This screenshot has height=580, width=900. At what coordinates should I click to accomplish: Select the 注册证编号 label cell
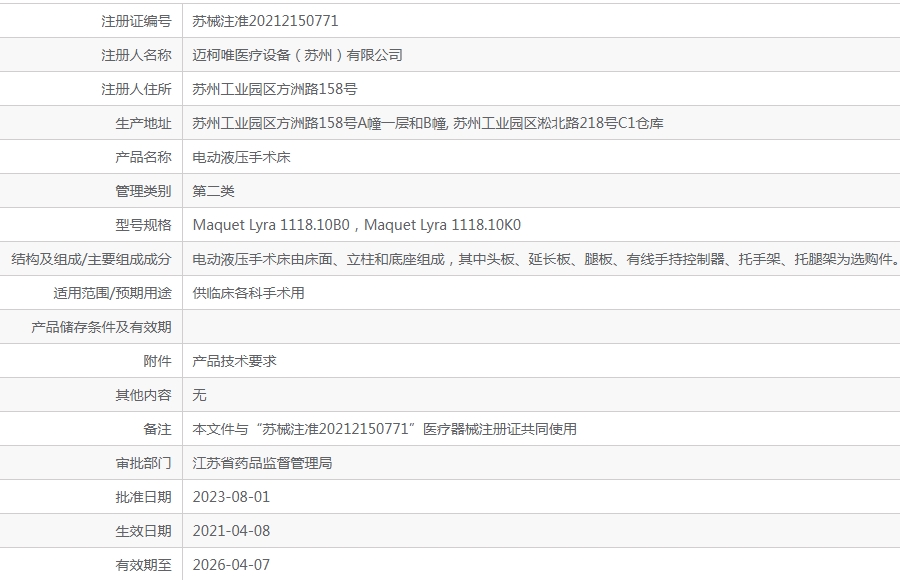(x=91, y=21)
